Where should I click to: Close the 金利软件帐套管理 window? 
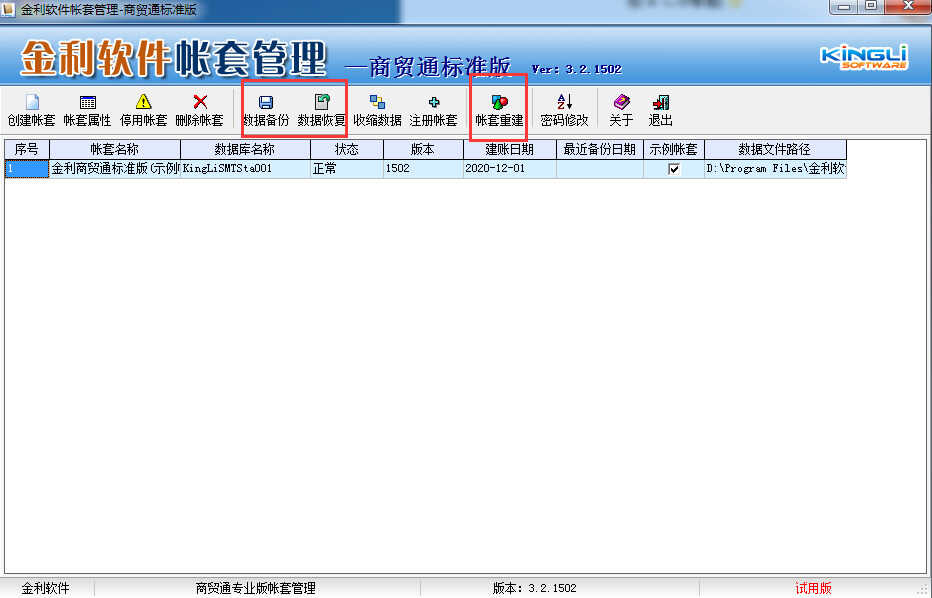(908, 7)
